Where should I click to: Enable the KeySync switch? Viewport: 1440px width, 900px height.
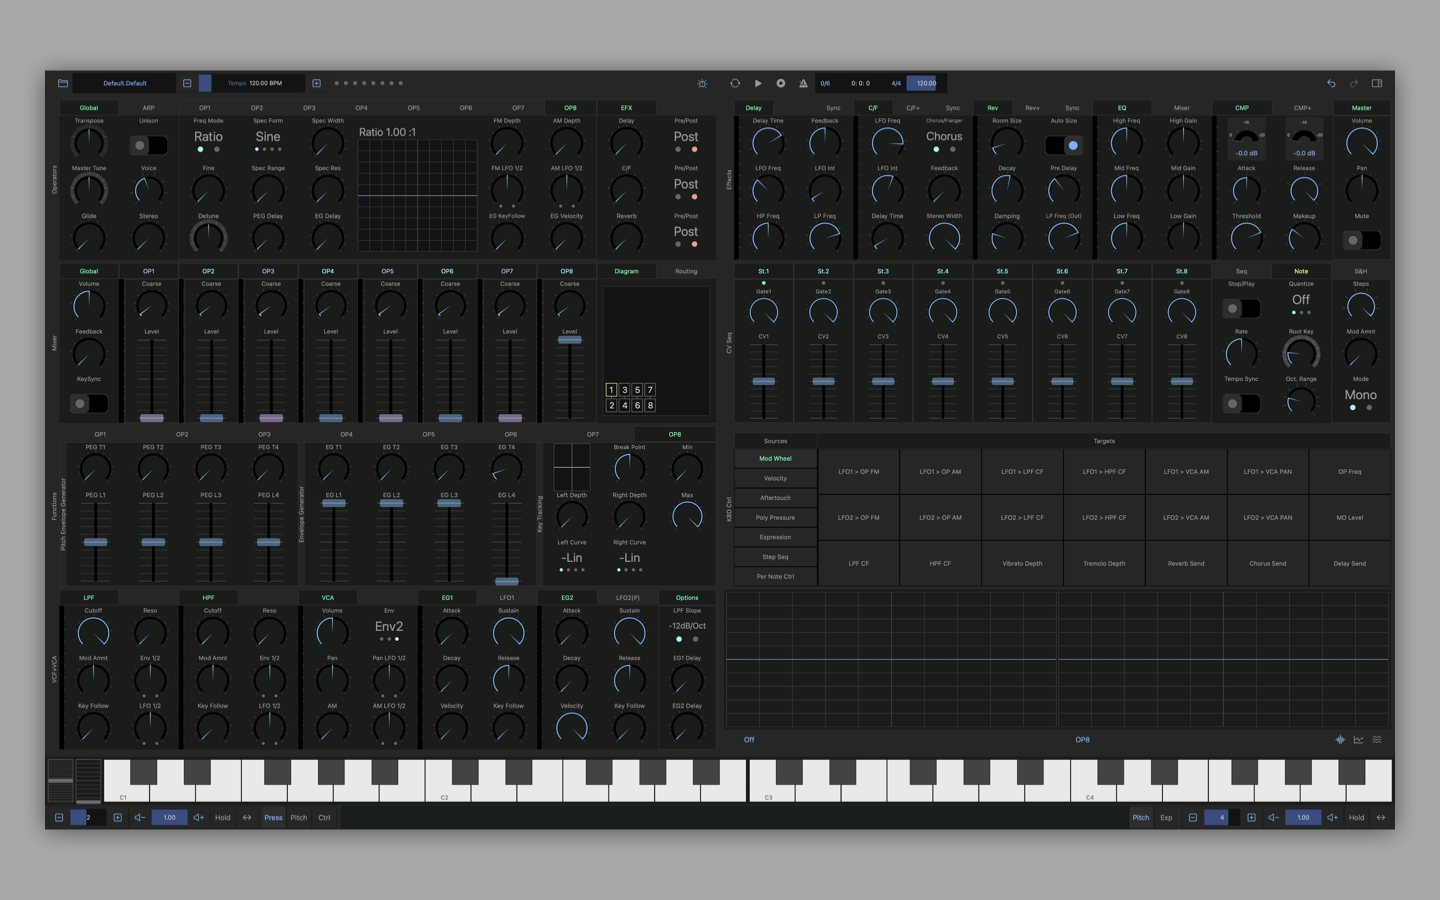89,403
